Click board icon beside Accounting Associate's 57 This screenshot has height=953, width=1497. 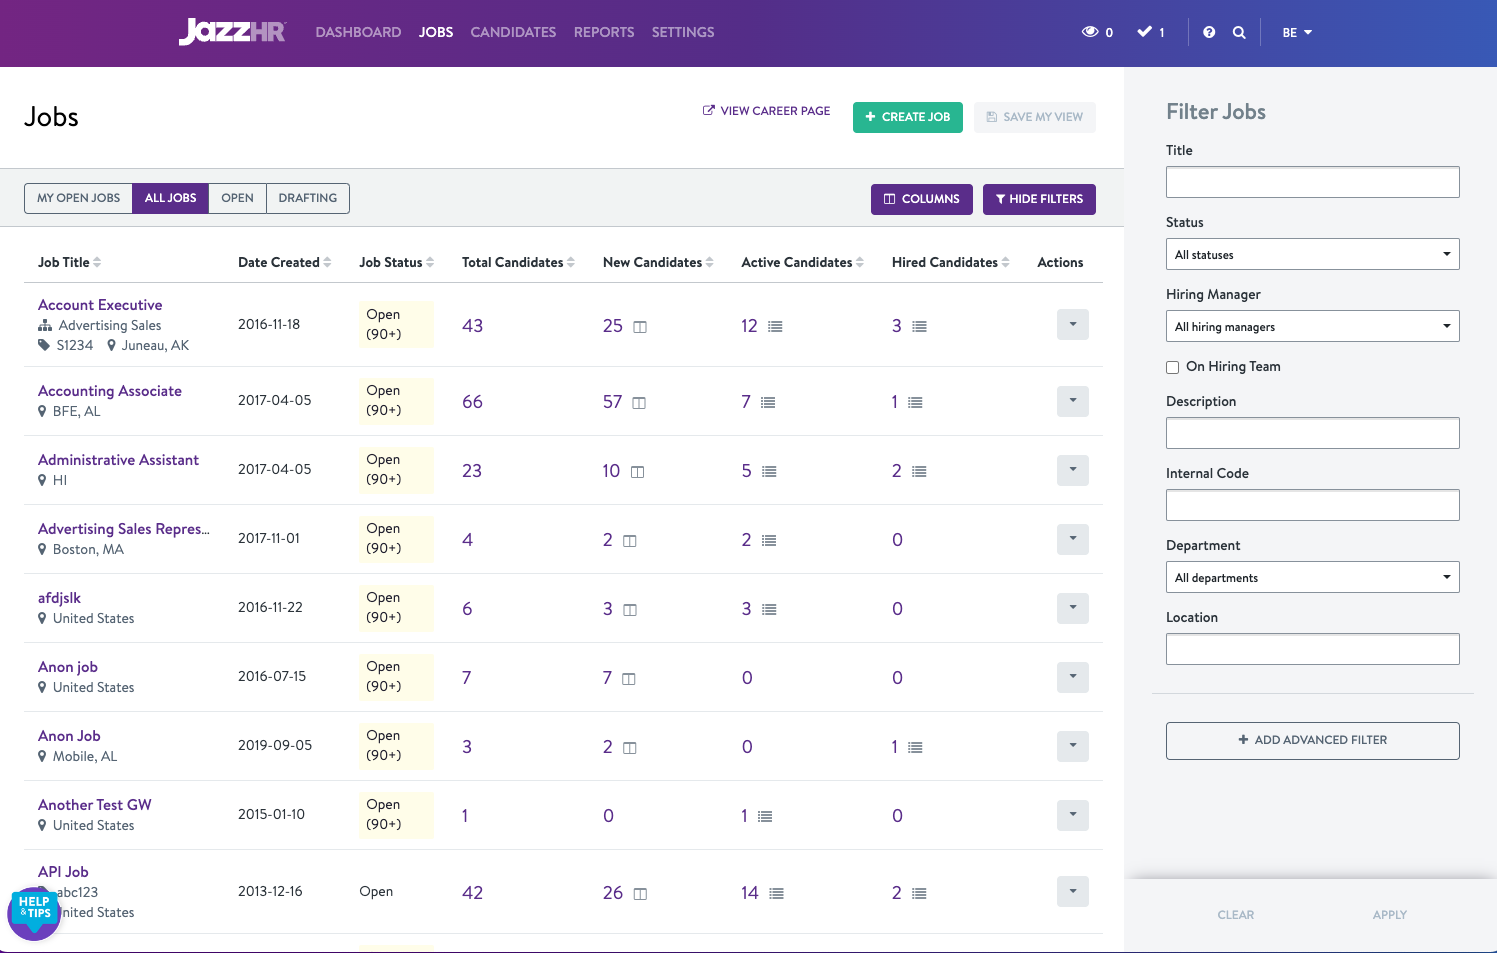click(639, 403)
